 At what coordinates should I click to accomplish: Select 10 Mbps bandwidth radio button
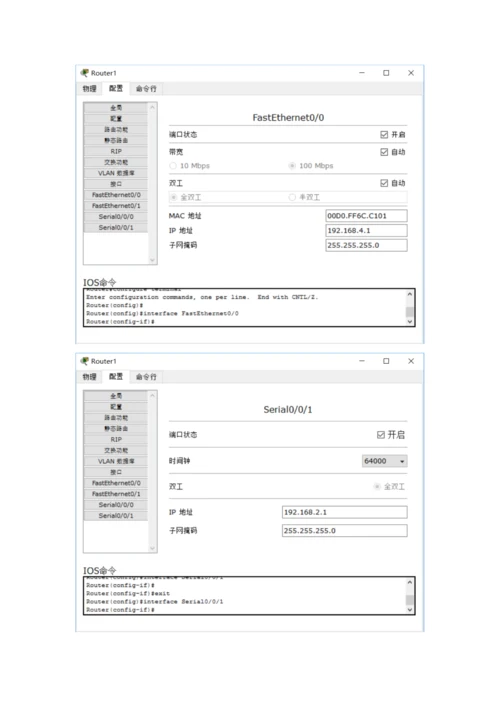pyautogui.click(x=173, y=166)
